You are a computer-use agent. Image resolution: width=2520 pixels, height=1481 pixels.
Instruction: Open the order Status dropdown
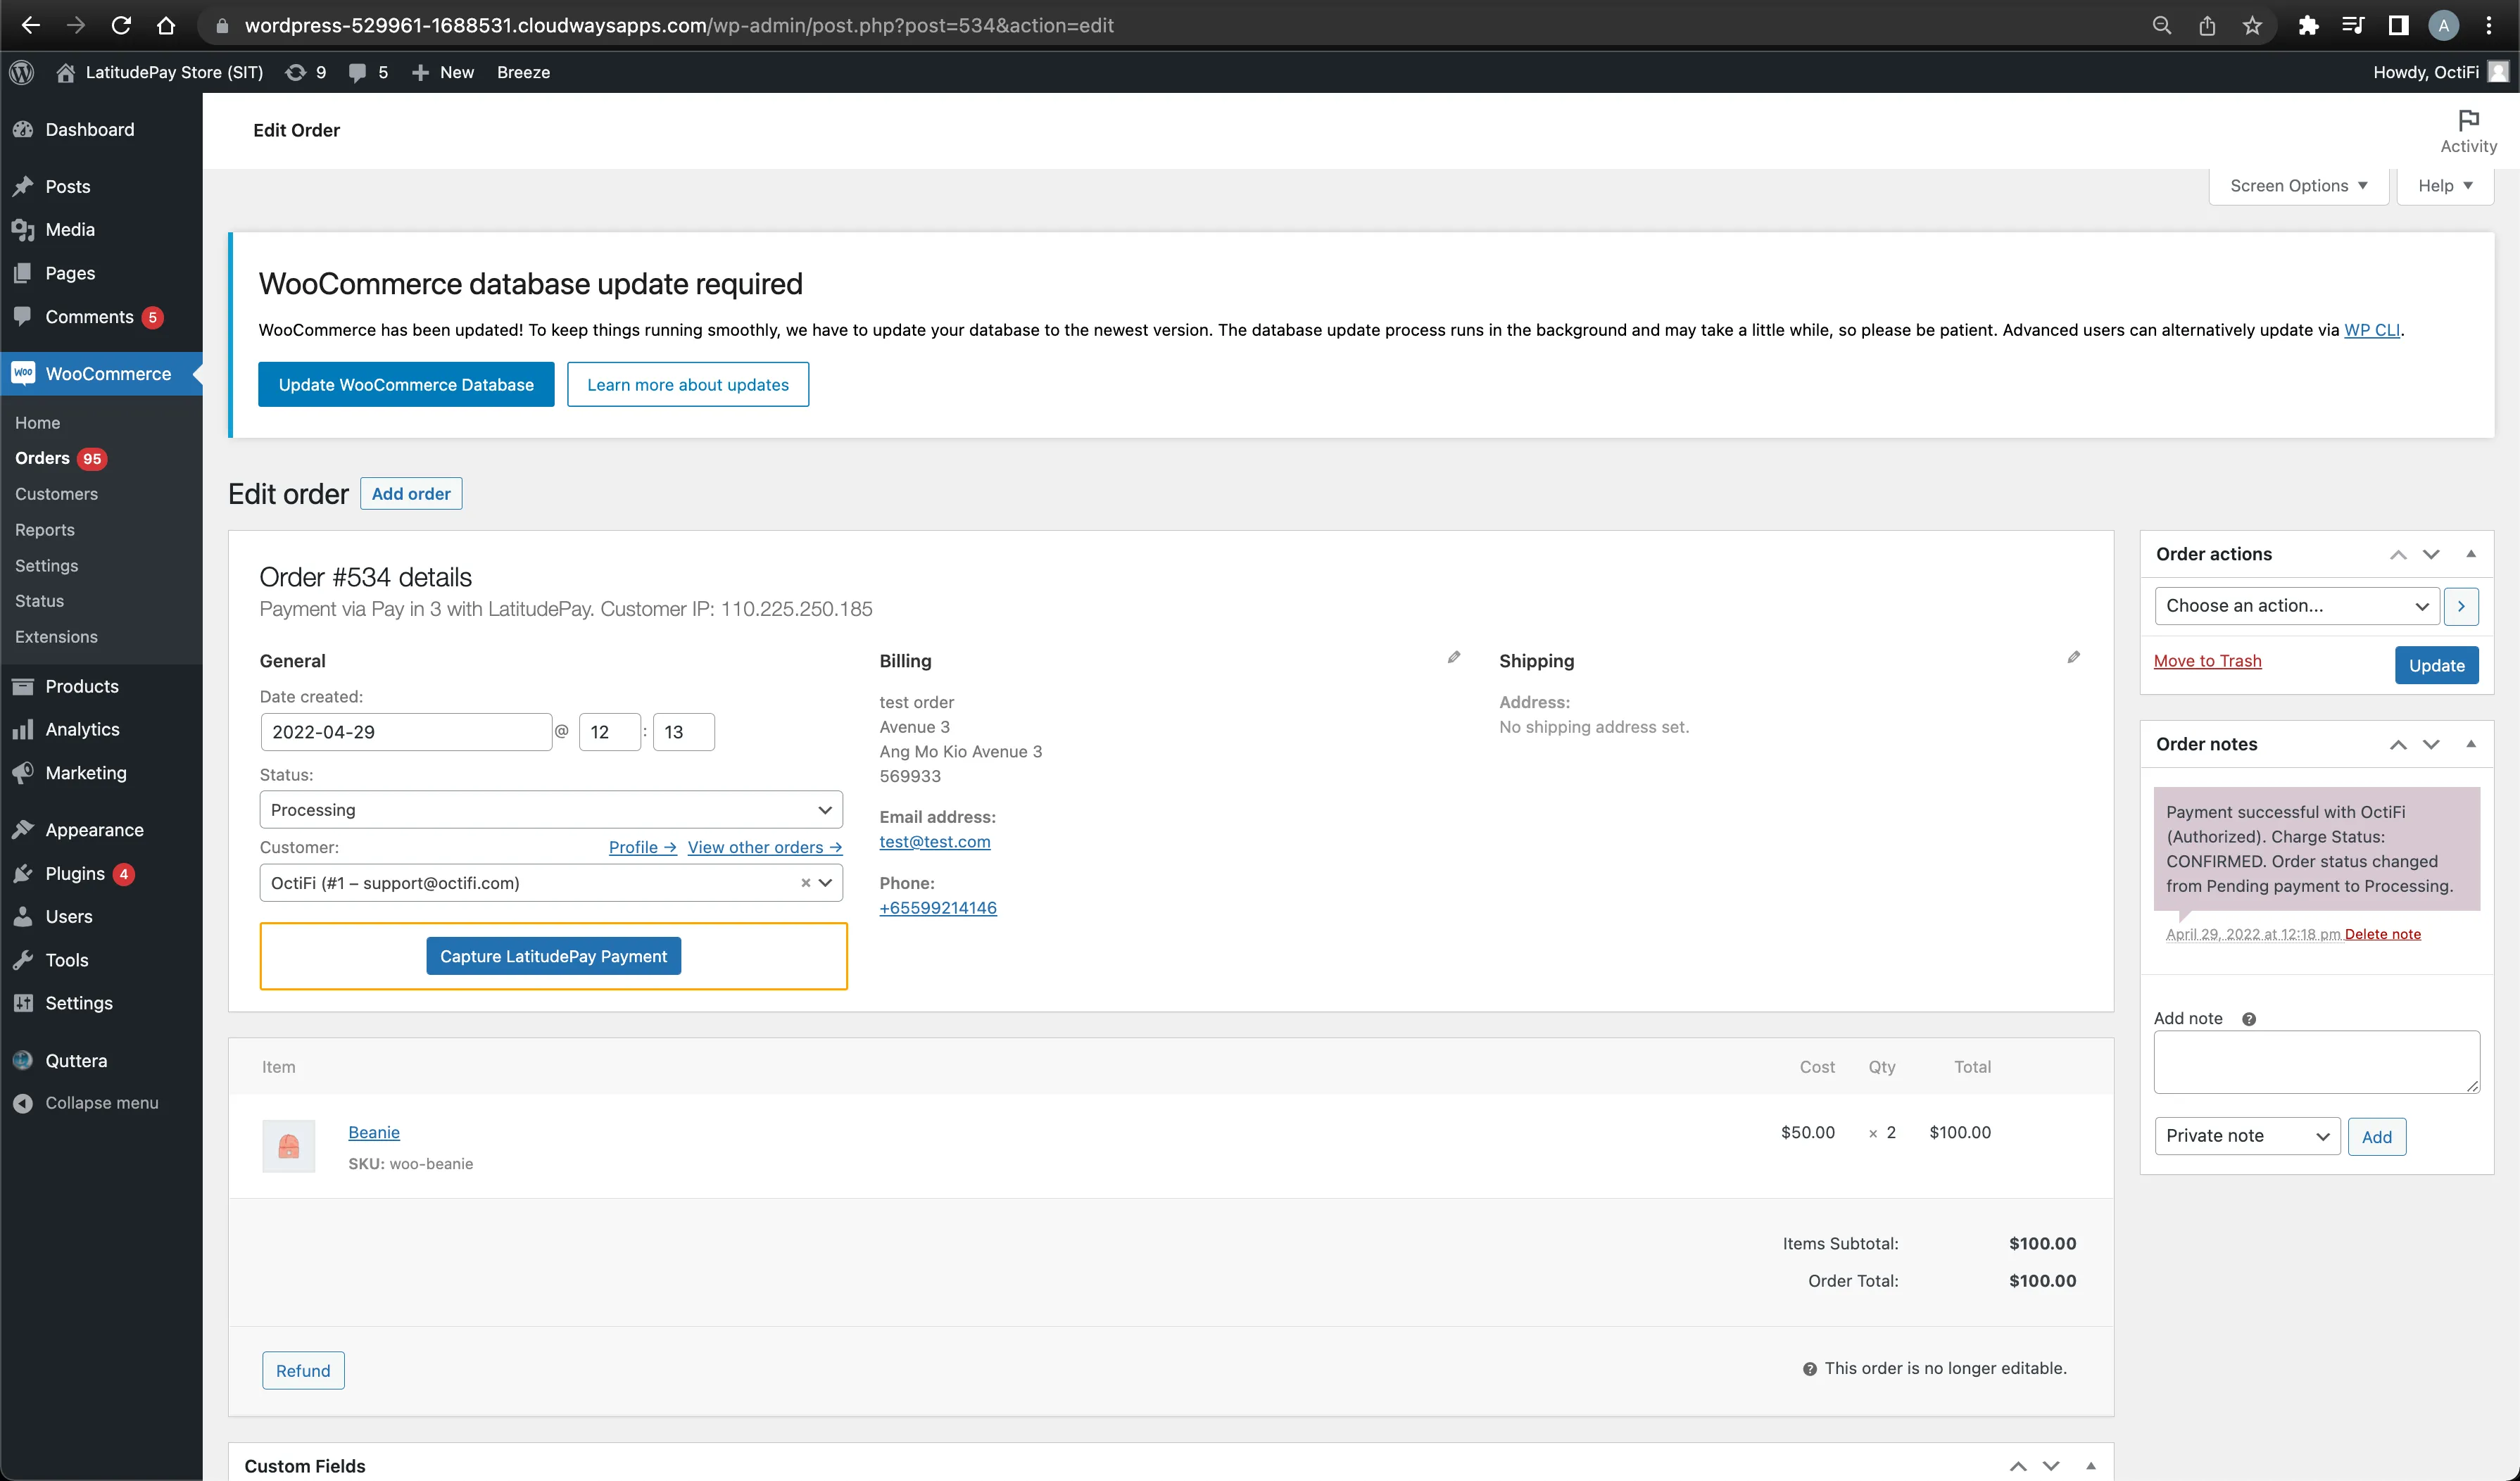pos(551,810)
